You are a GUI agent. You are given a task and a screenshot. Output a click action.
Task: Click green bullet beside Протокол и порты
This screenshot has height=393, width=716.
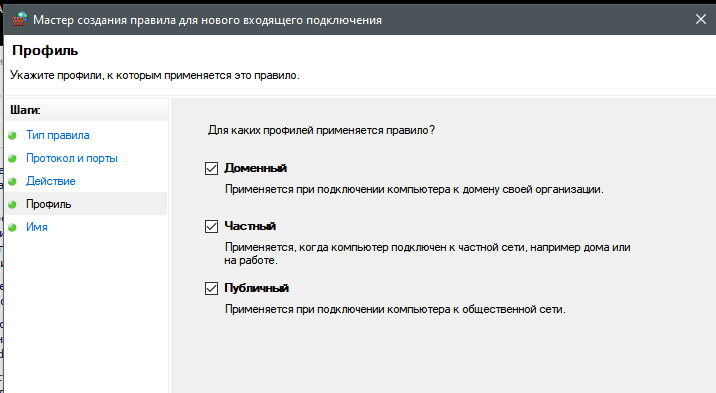click(12, 158)
